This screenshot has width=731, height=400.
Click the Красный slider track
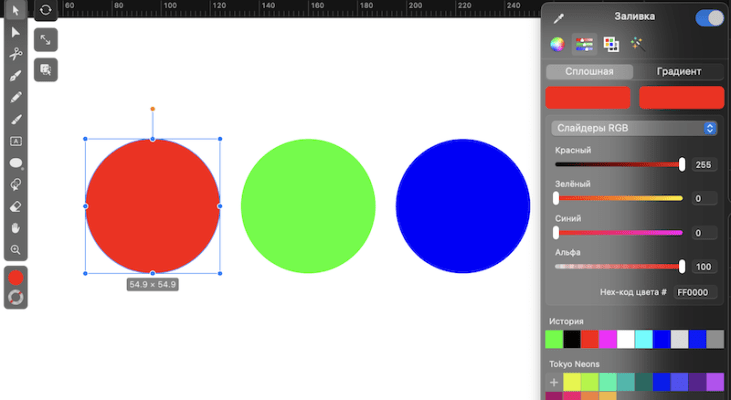pyautogui.click(x=618, y=164)
